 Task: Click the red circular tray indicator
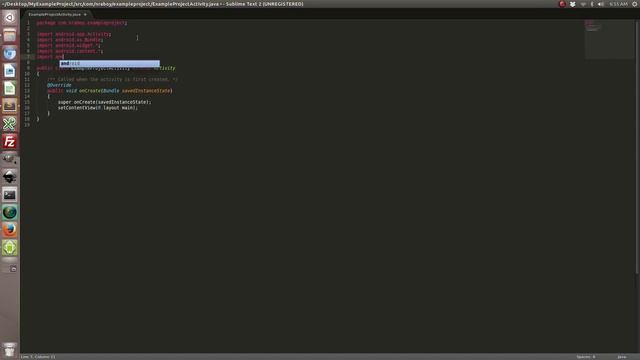pyautogui.click(x=562, y=4)
